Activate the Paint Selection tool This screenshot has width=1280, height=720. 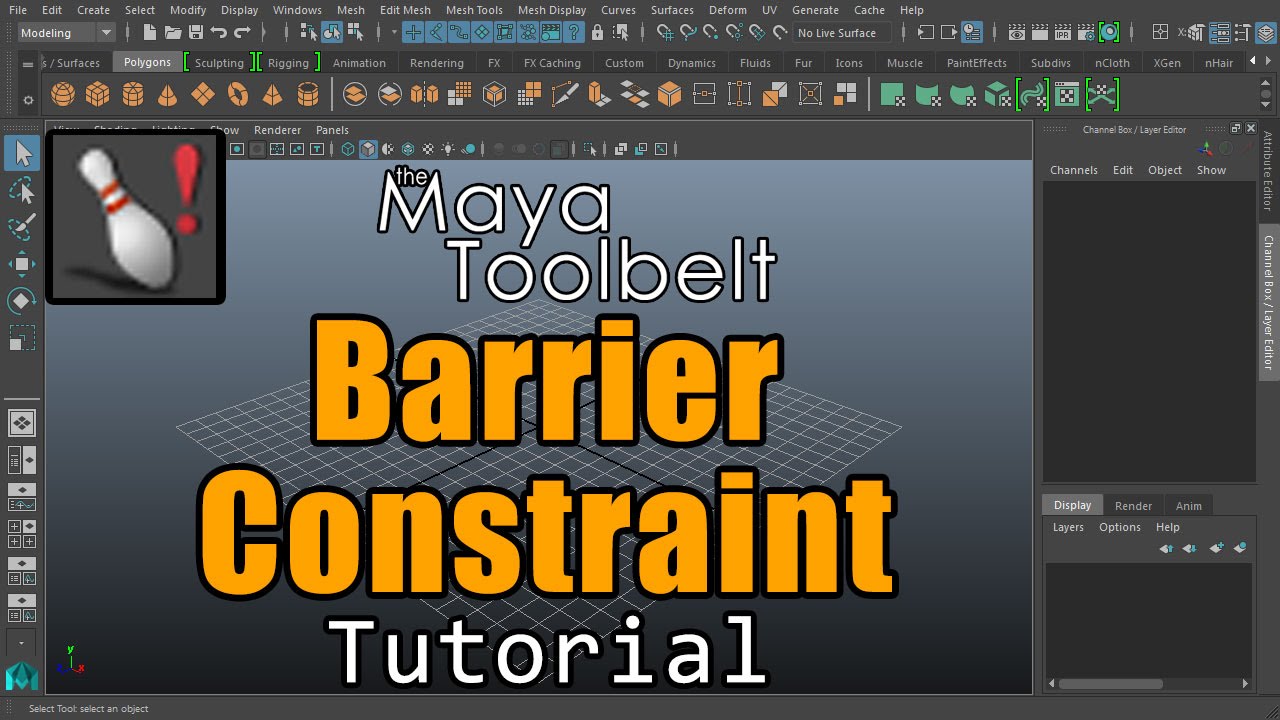(x=22, y=226)
